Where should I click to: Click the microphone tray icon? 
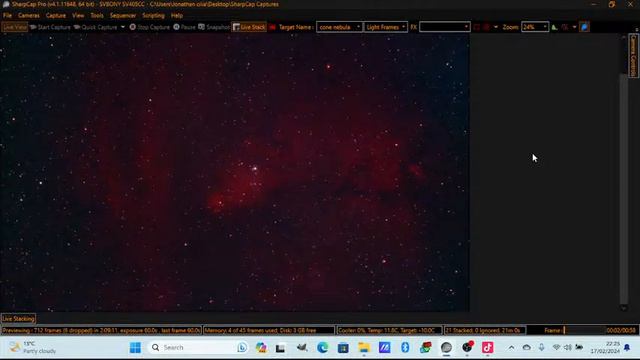(x=542, y=348)
